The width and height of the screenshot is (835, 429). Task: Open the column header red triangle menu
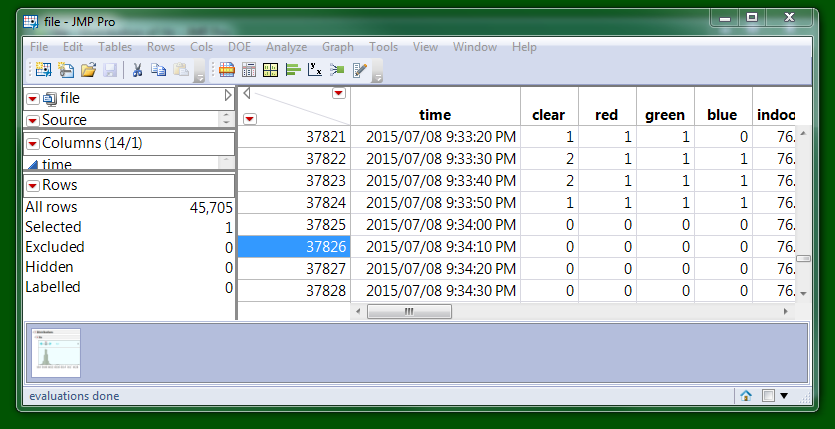point(339,94)
